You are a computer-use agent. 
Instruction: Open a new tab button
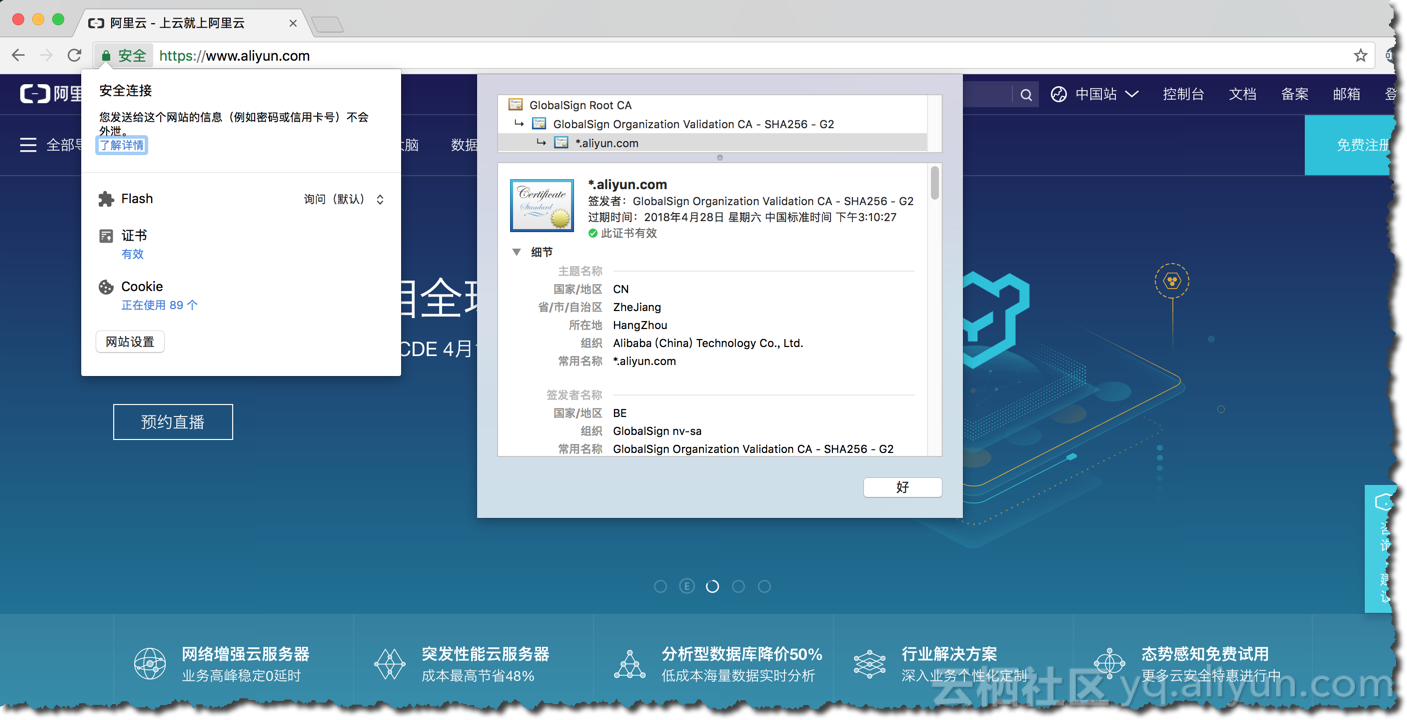[327, 24]
